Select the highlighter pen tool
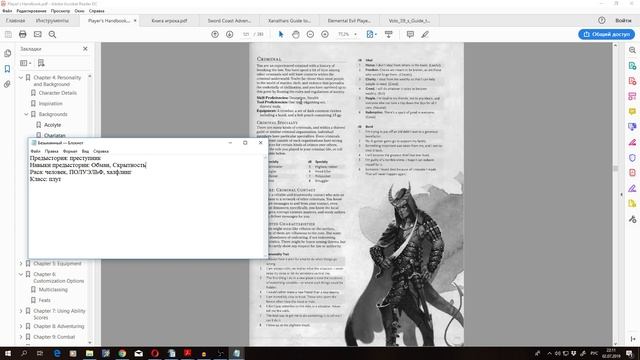The image size is (640, 360). (425, 34)
